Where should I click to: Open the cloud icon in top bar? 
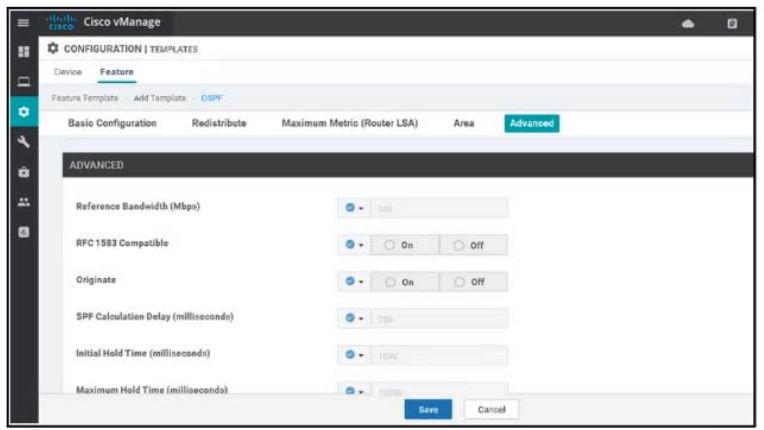[688, 23]
